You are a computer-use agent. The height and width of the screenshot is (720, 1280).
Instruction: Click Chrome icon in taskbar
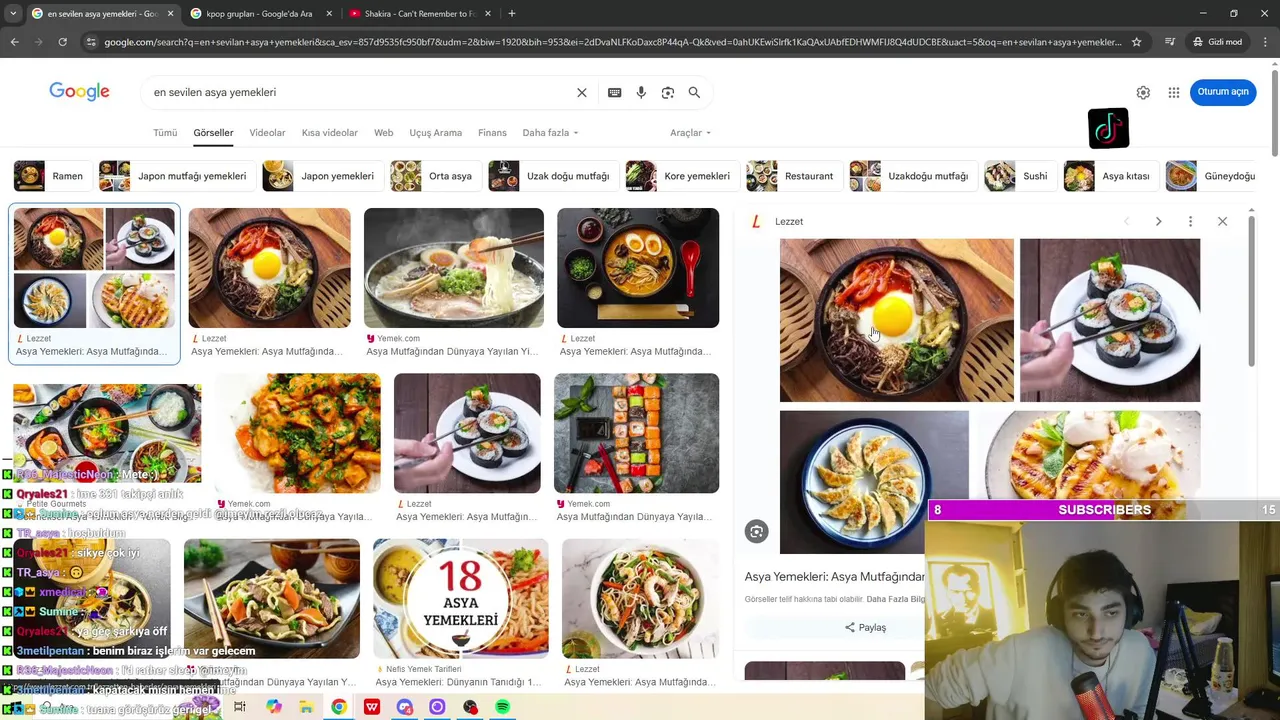[339, 707]
